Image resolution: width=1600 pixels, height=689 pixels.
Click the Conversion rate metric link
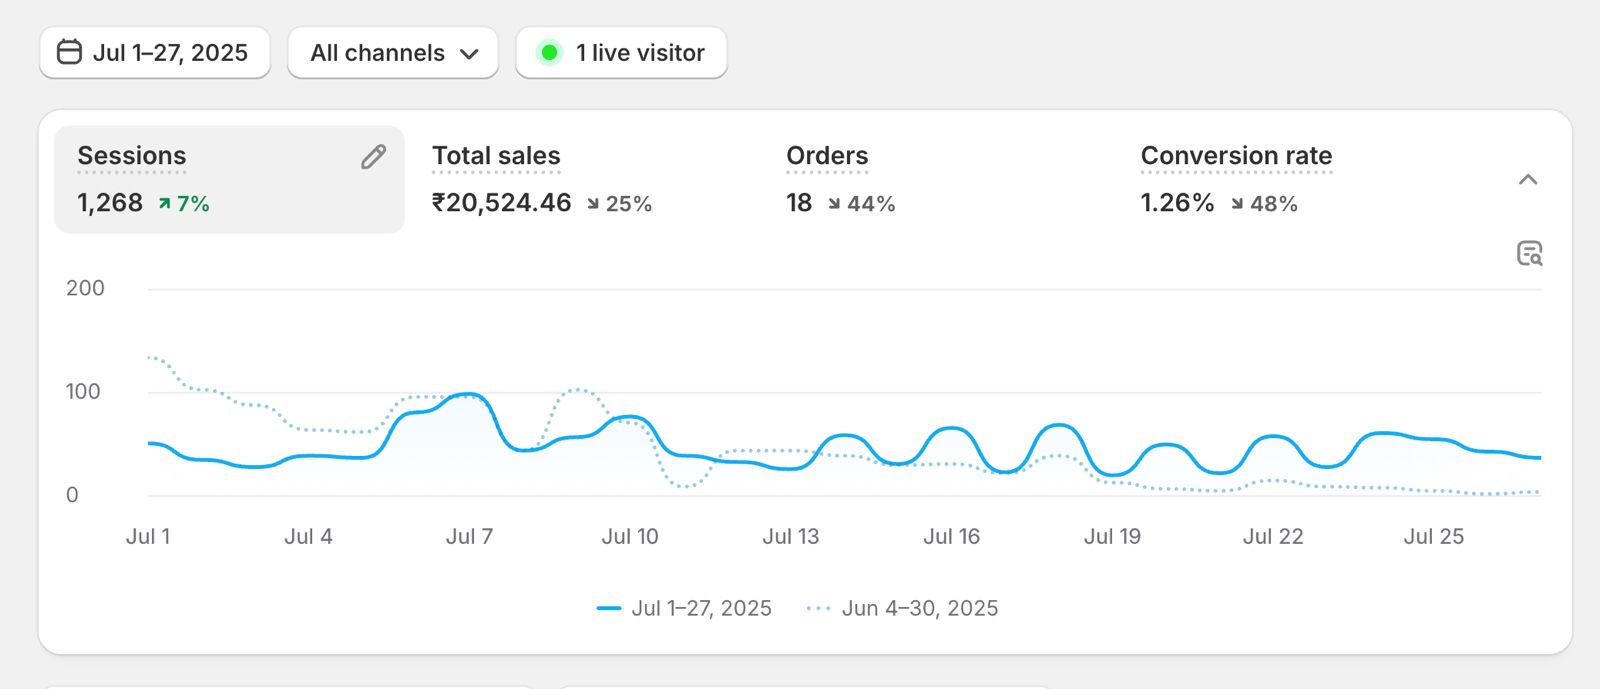tap(1236, 156)
